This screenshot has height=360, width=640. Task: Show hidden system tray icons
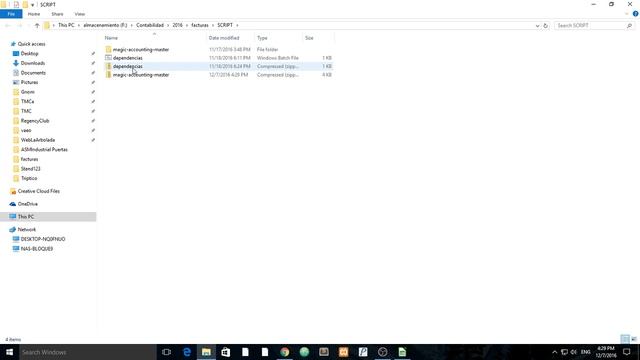554,352
